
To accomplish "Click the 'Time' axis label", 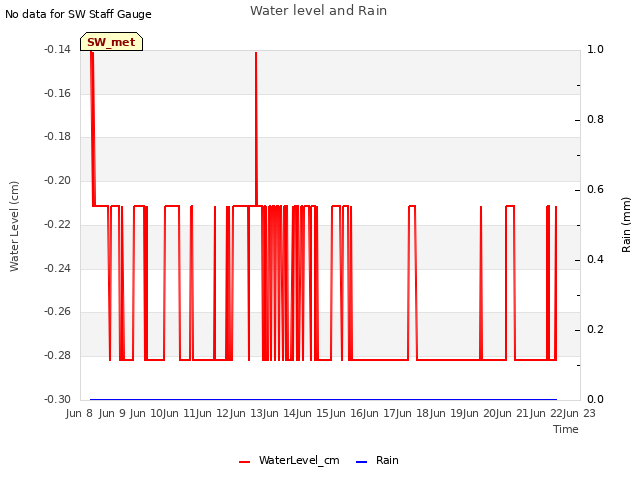I will (566, 429).
